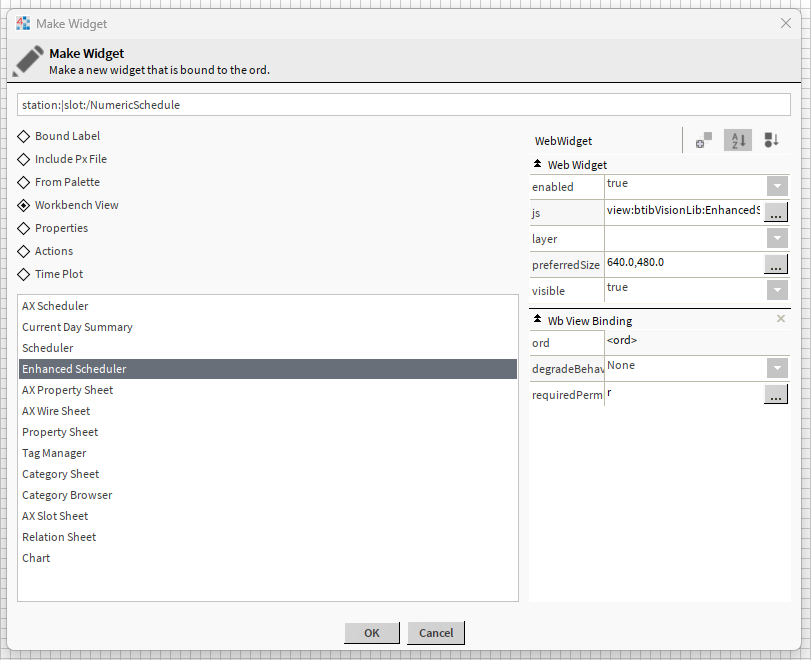Toggle alphabetical A-Z property sorting
This screenshot has height=660, width=811.
738,141
